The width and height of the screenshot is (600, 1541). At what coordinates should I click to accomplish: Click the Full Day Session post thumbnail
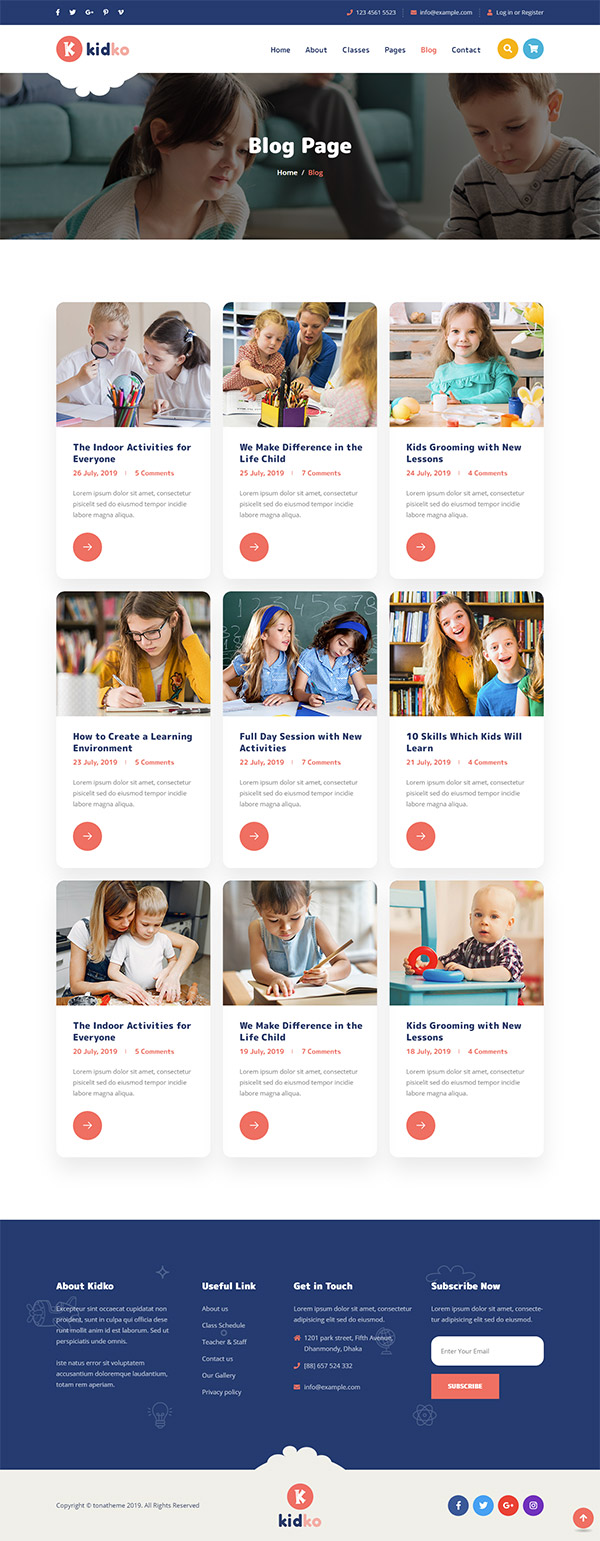tap(300, 653)
